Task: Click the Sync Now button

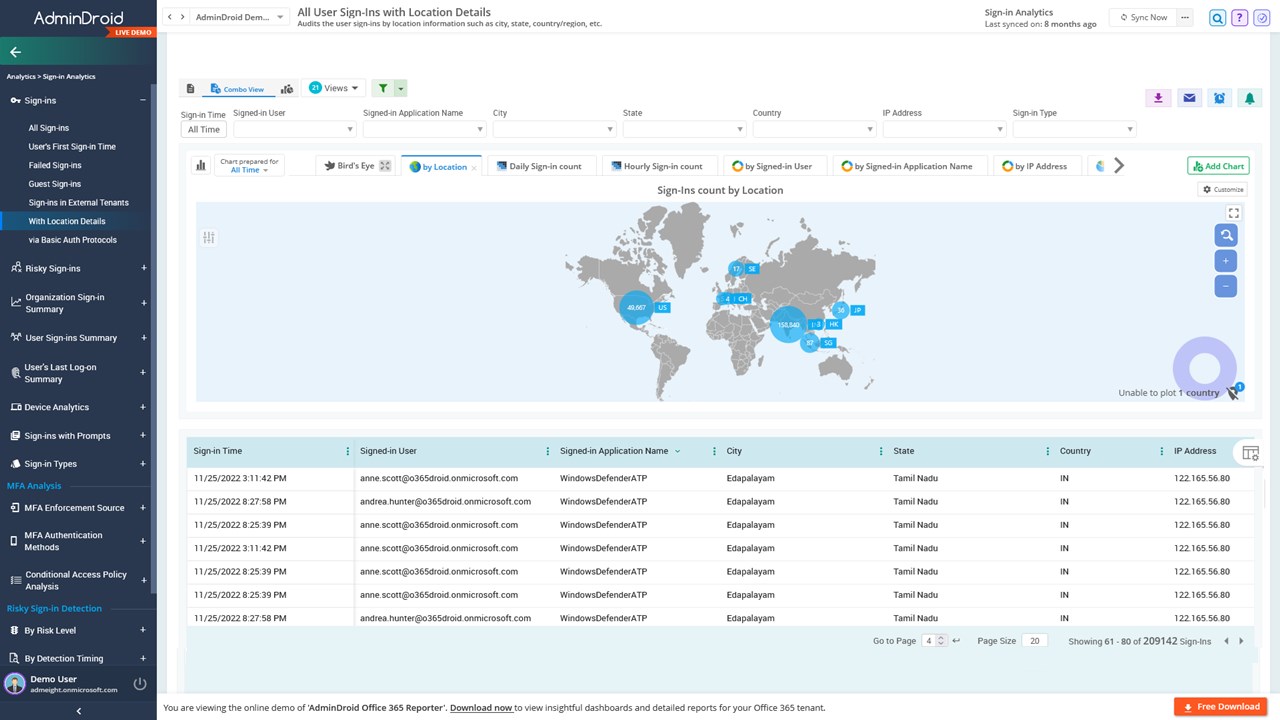Action: [x=1142, y=17]
